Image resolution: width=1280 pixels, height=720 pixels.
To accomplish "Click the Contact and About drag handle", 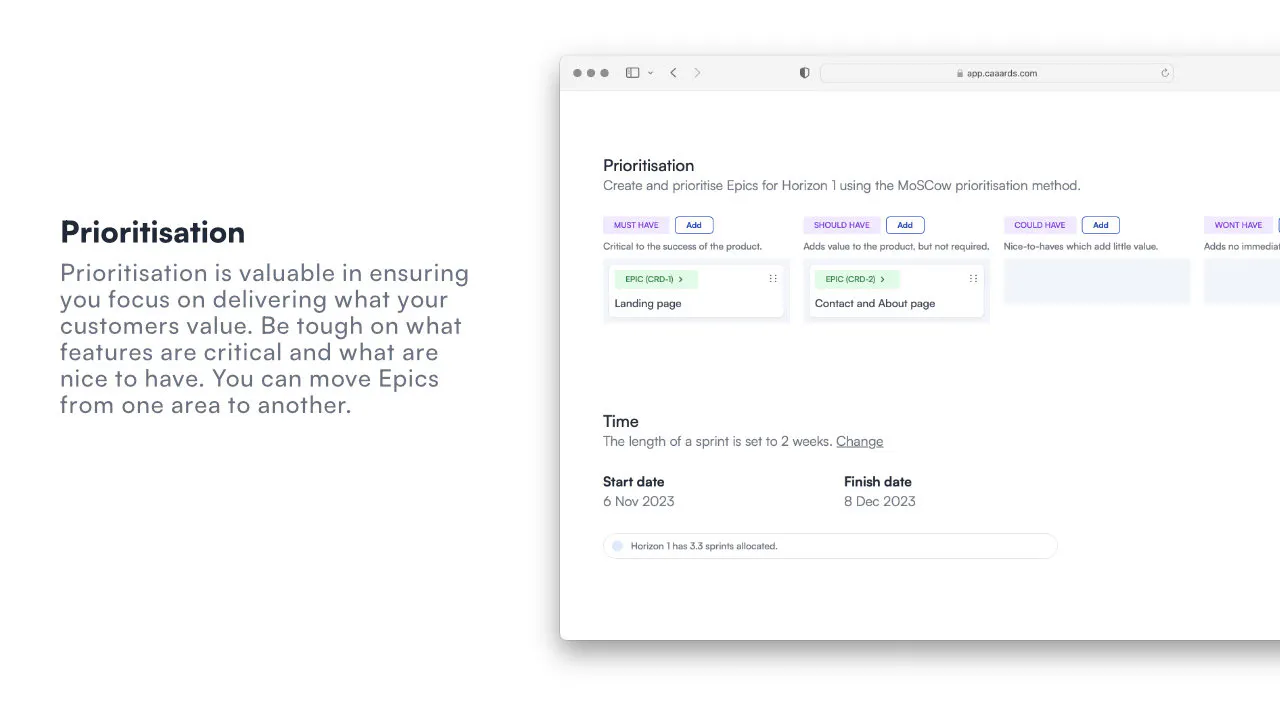I will click(973, 279).
